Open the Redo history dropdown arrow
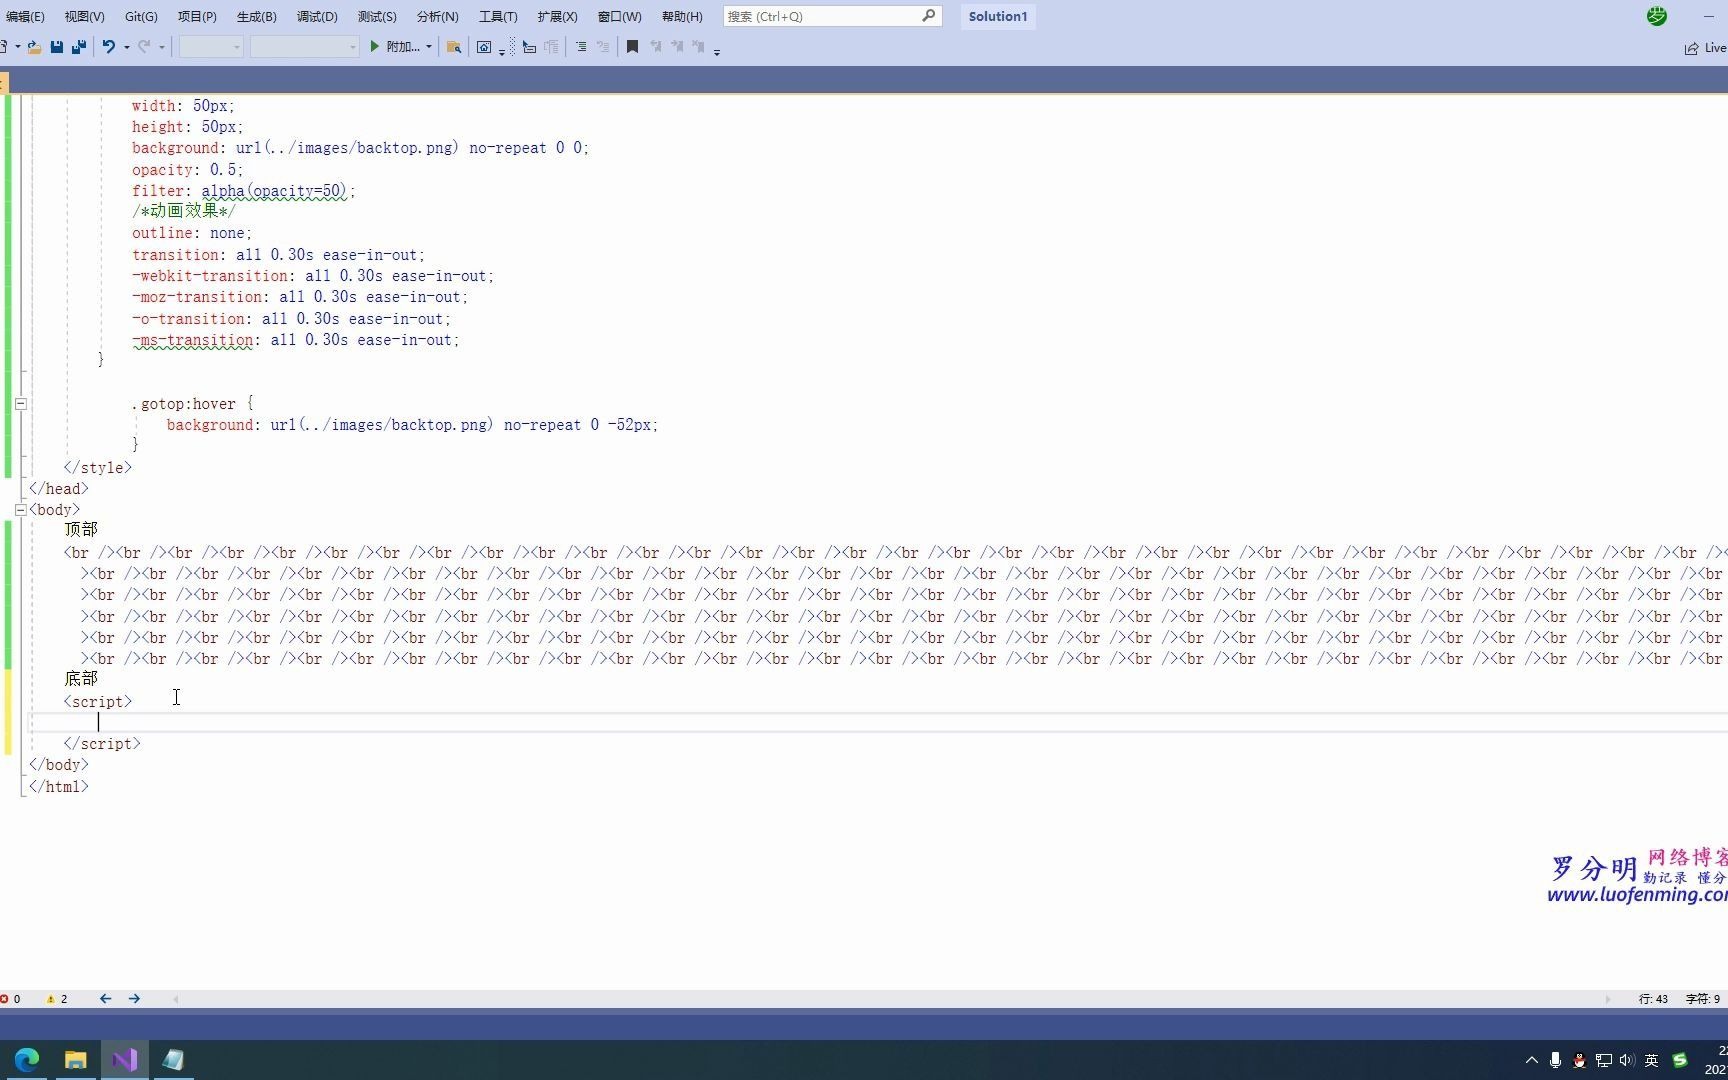This screenshot has width=1728, height=1080. tap(162, 47)
